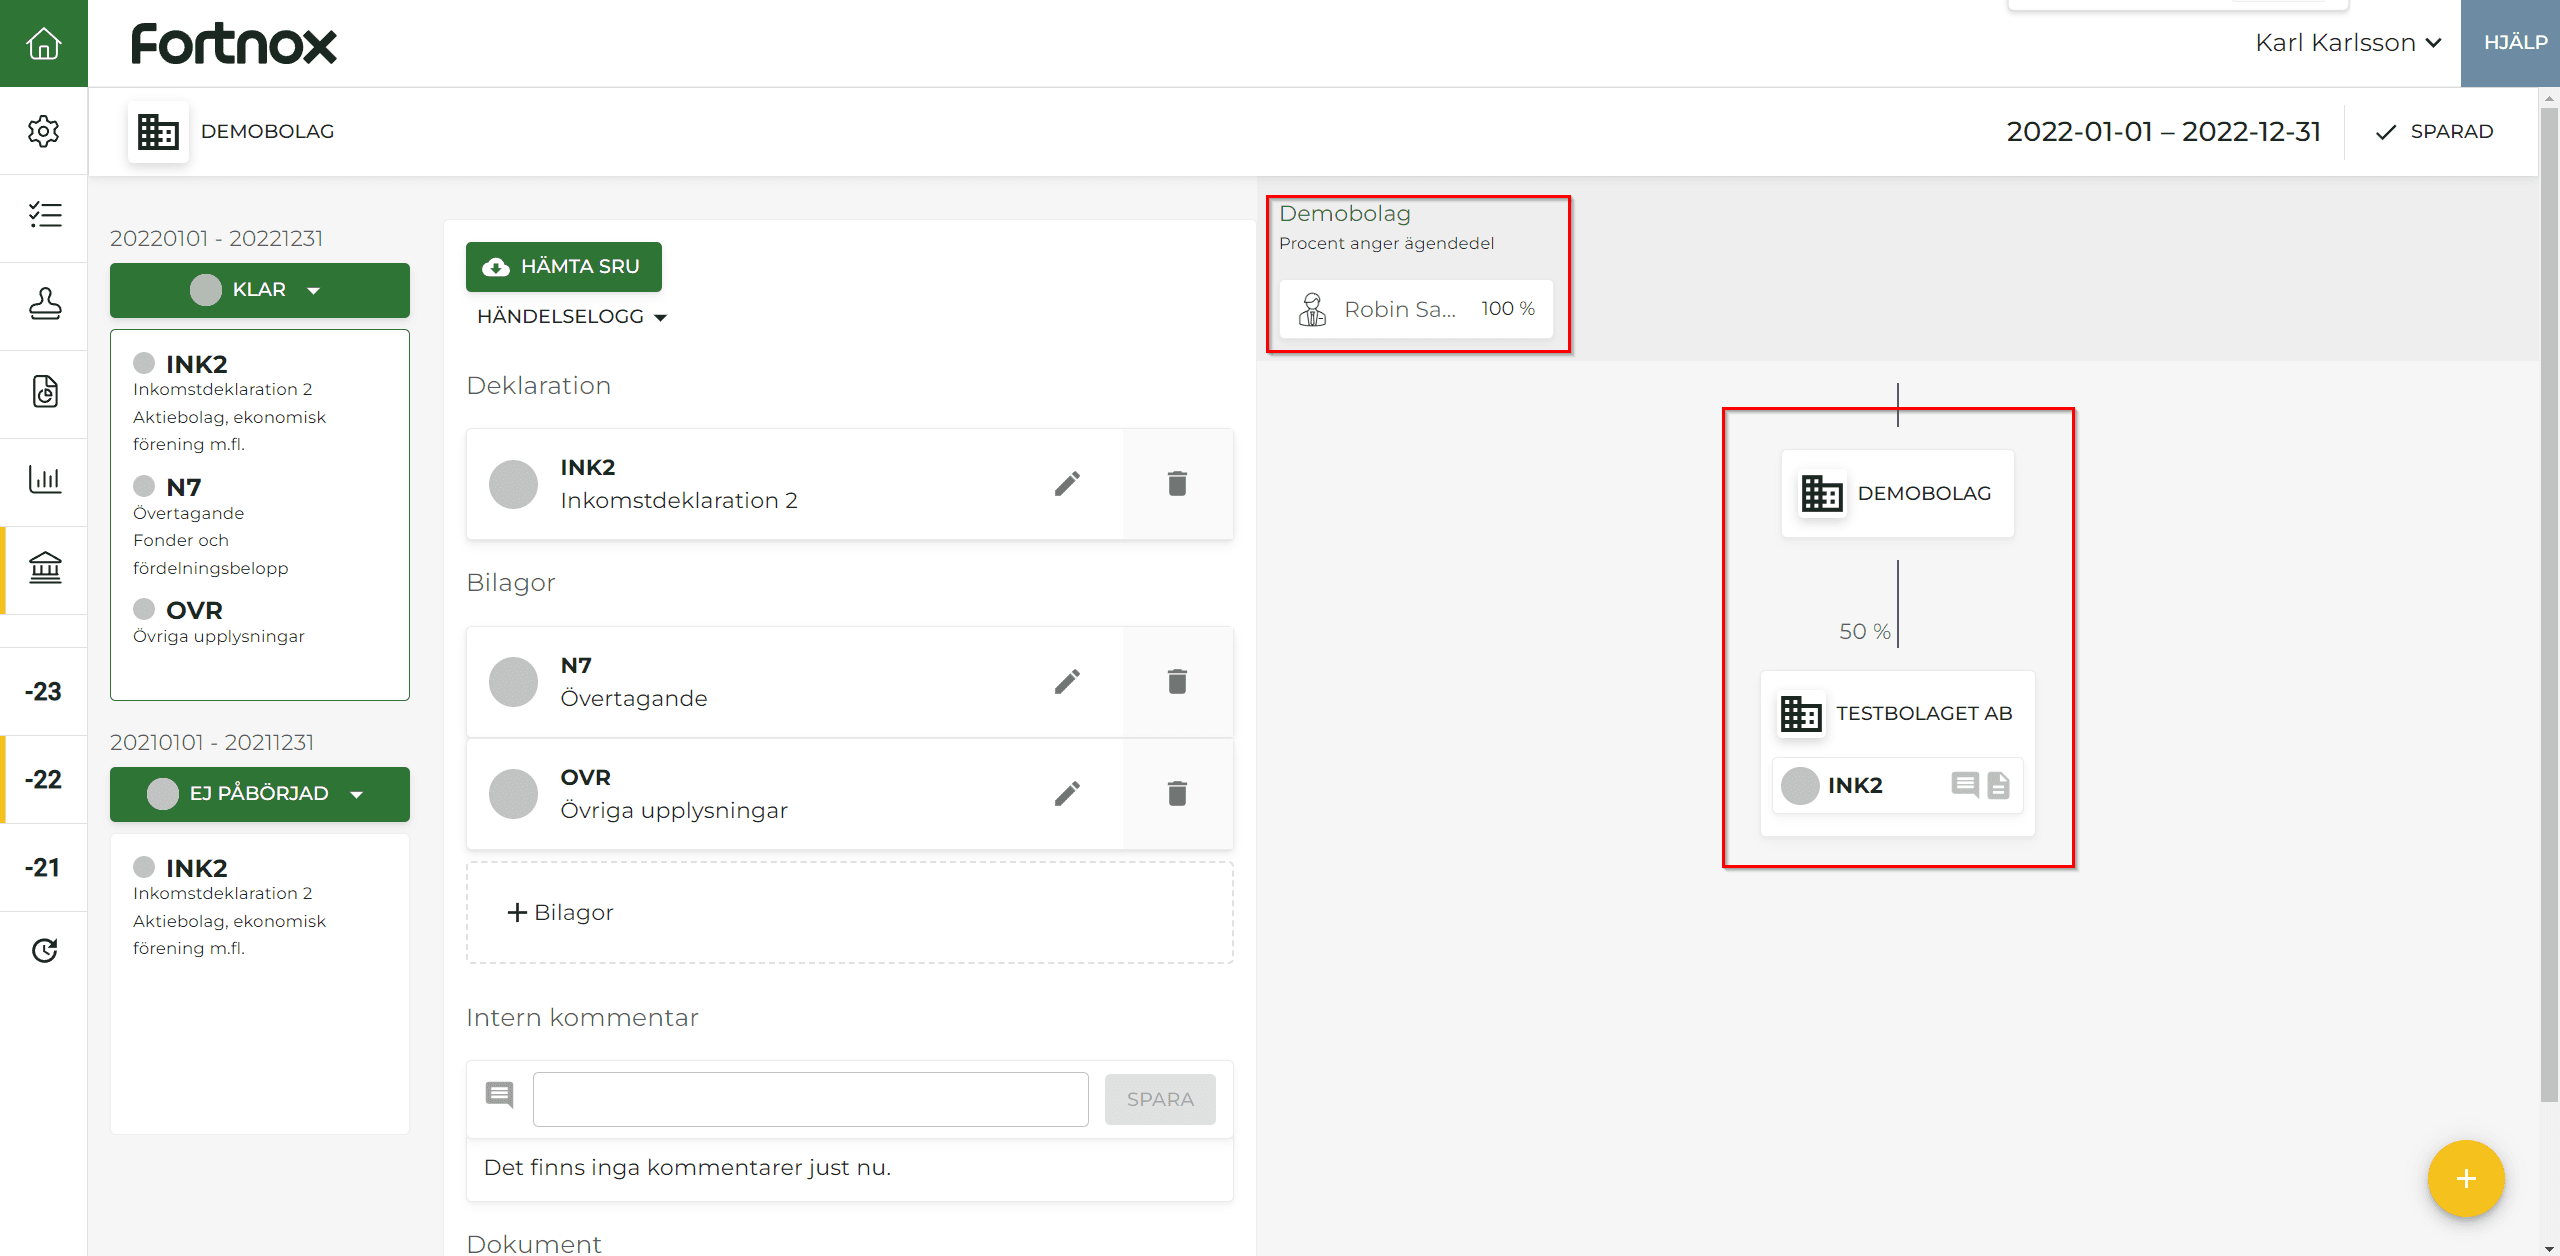Select year -23 in sidebar

[x=44, y=691]
